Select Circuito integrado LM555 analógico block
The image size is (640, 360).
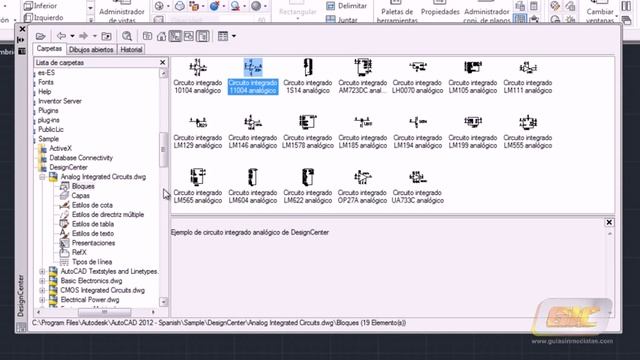pyautogui.click(x=528, y=132)
